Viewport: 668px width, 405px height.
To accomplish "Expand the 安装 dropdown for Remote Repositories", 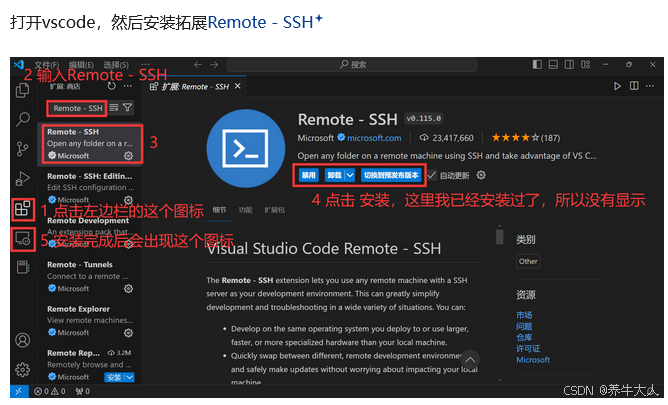I will (x=130, y=377).
